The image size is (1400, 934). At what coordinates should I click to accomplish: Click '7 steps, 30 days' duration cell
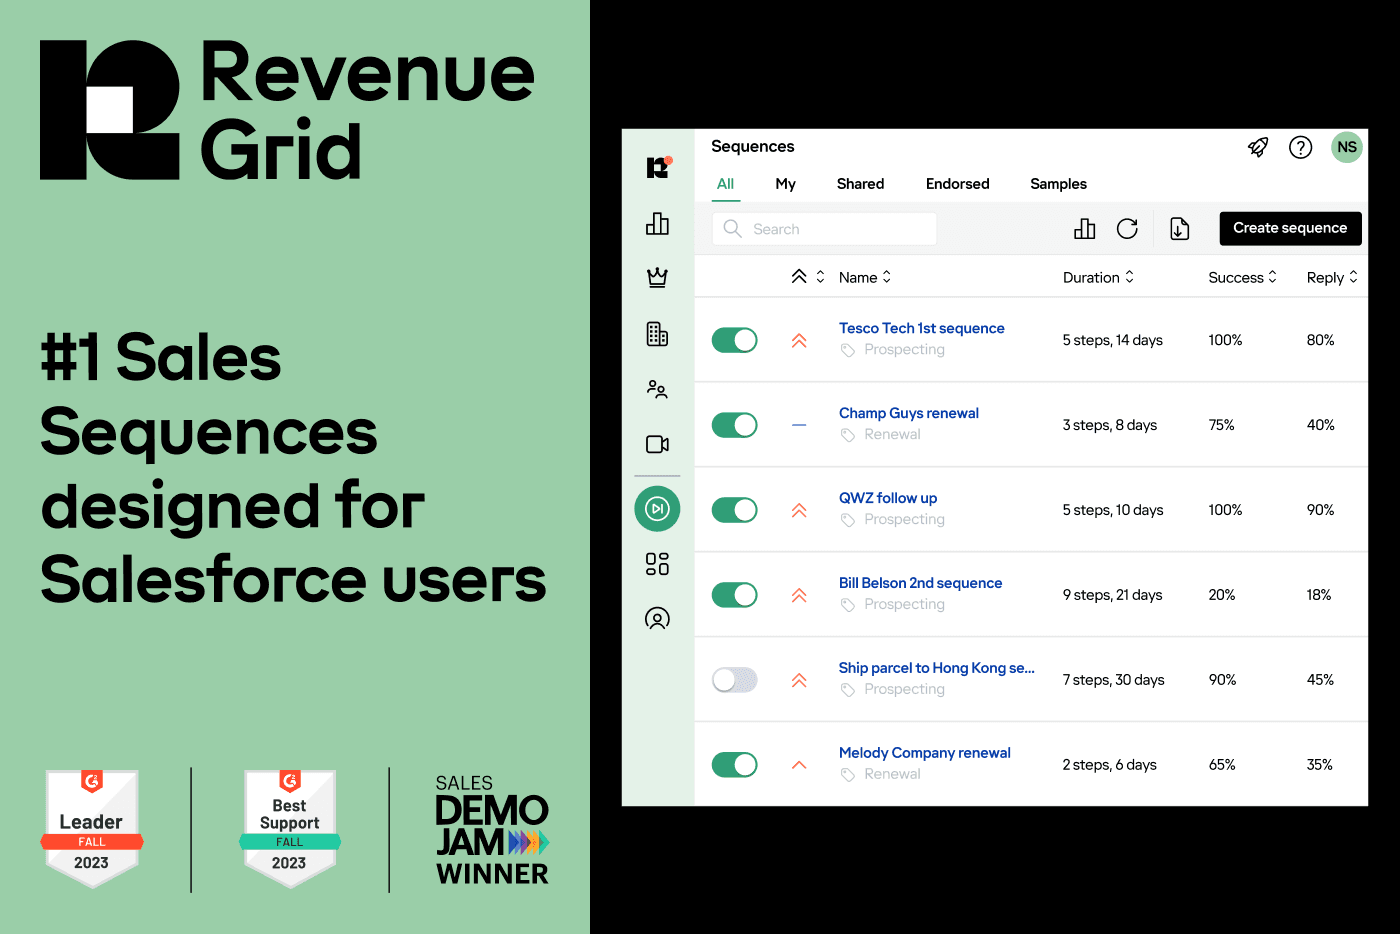(x=1113, y=680)
